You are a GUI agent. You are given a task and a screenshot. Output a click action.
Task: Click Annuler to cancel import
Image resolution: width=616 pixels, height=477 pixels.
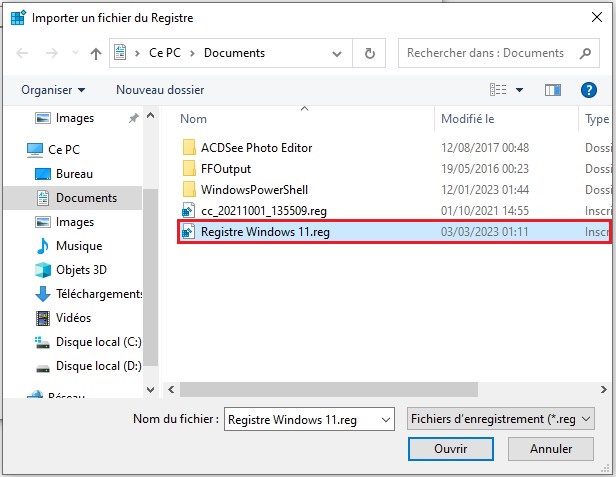click(551, 449)
